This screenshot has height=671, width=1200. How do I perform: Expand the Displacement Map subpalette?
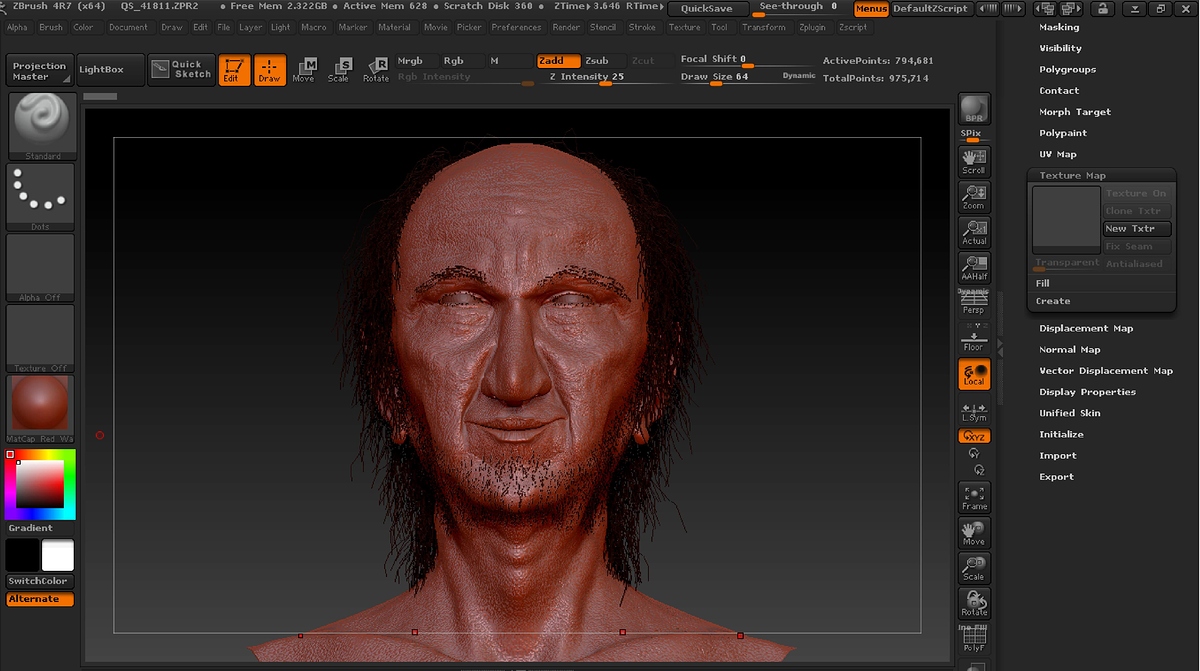pyautogui.click(x=1086, y=328)
